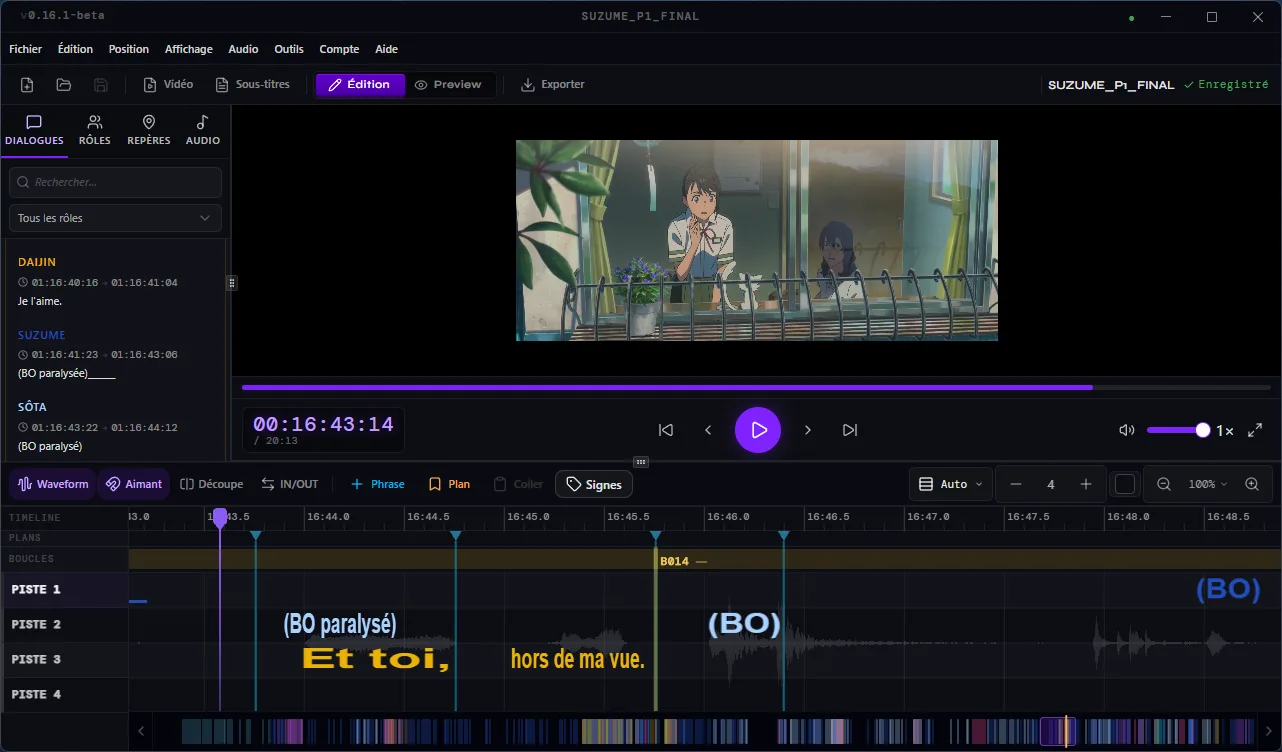Adjust the volume slider

pyautogui.click(x=1178, y=430)
